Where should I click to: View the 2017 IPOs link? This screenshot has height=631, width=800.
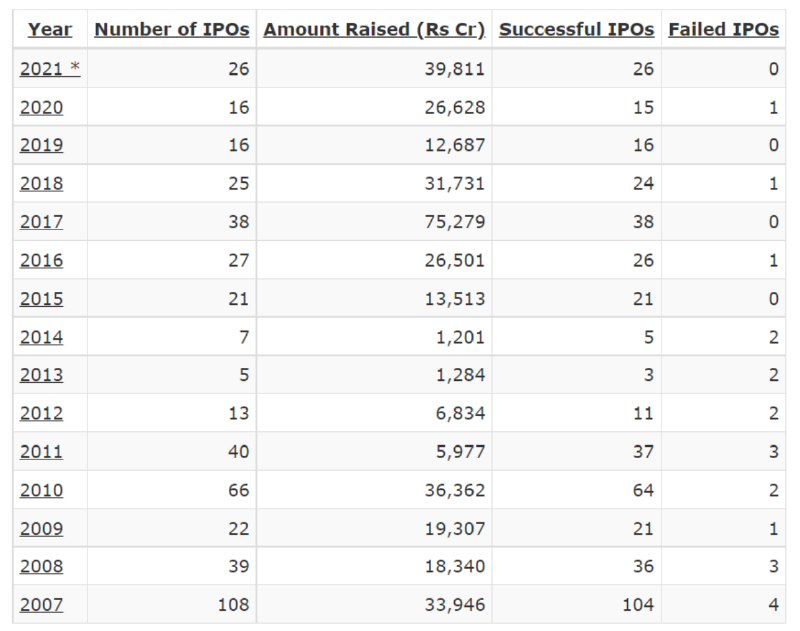pyautogui.click(x=41, y=222)
